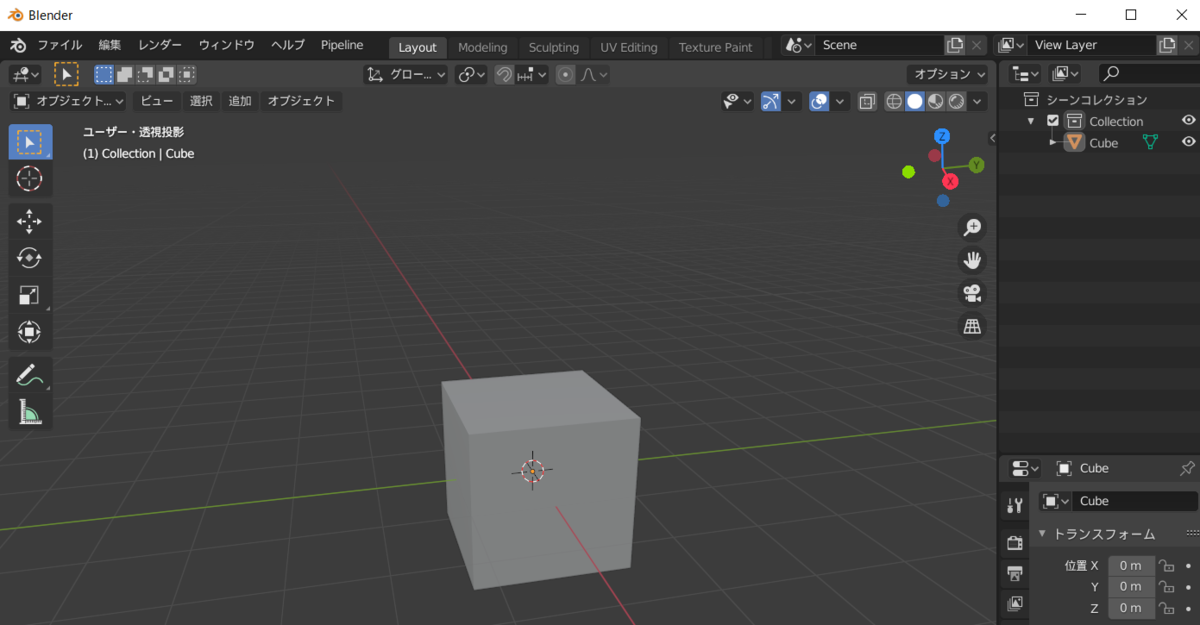This screenshot has width=1200, height=625.
Task: Hide the Cube with its eye icon
Action: pos(1188,142)
